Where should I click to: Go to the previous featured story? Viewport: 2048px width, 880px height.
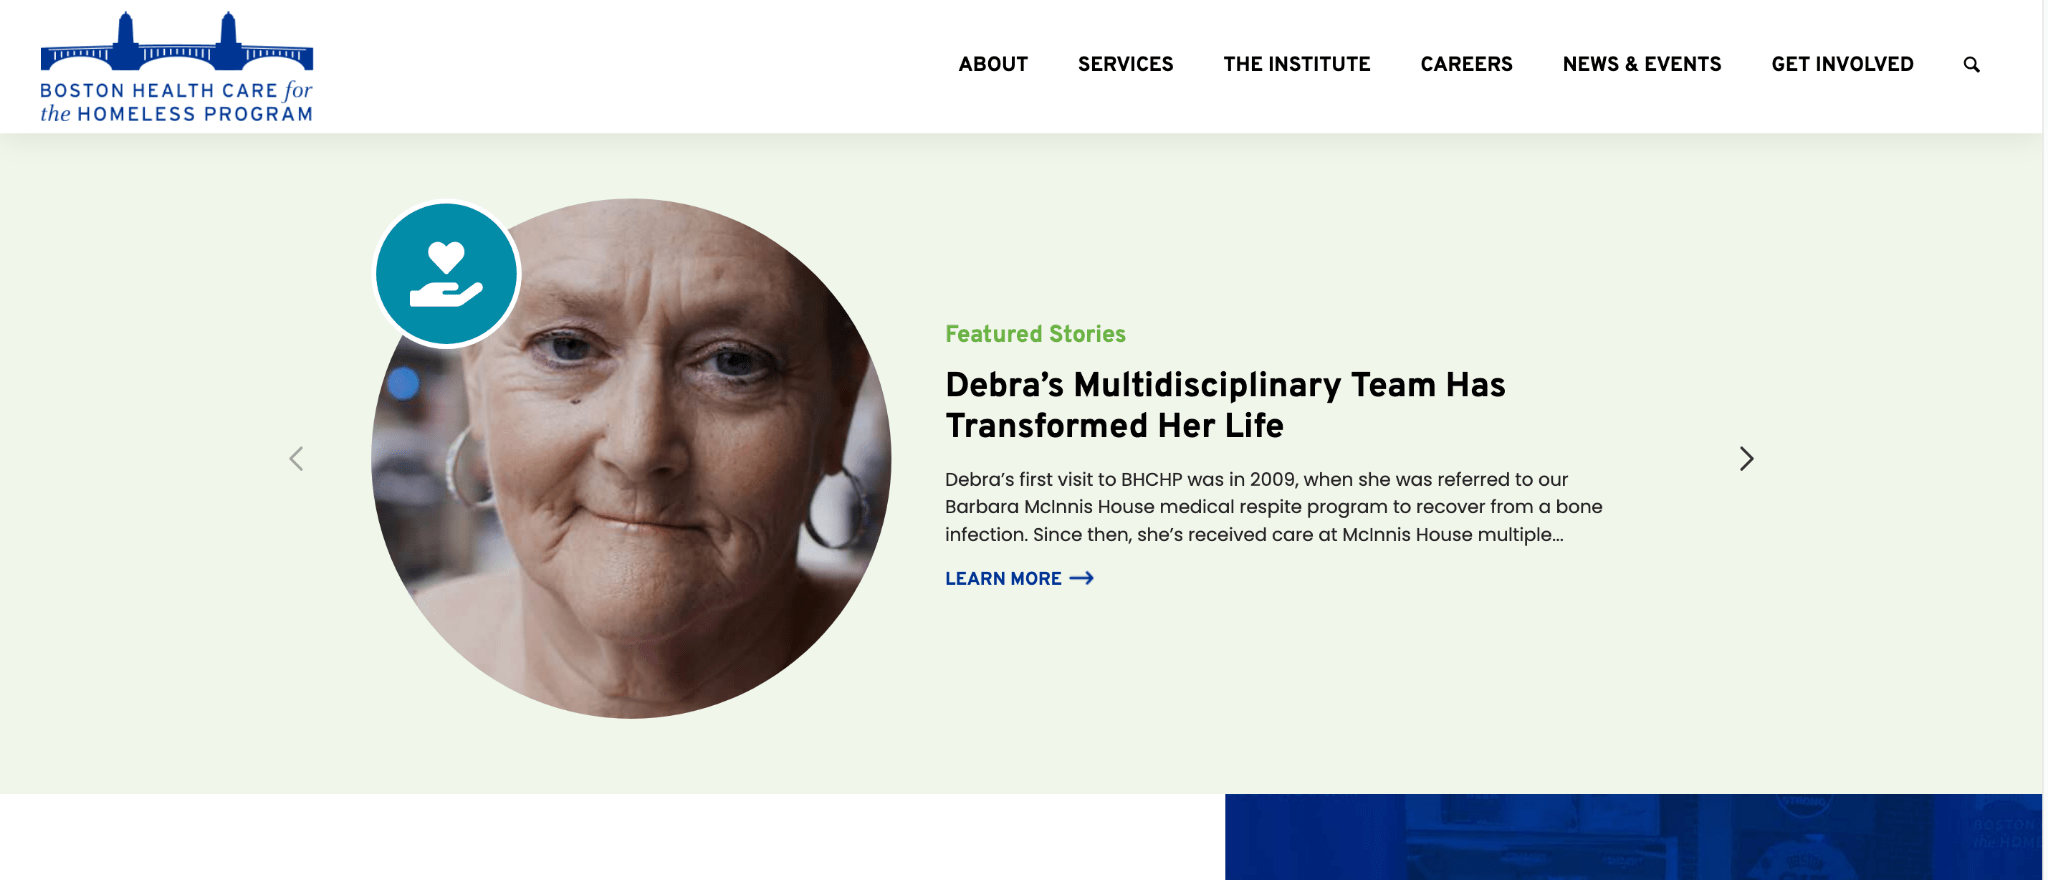coord(296,458)
